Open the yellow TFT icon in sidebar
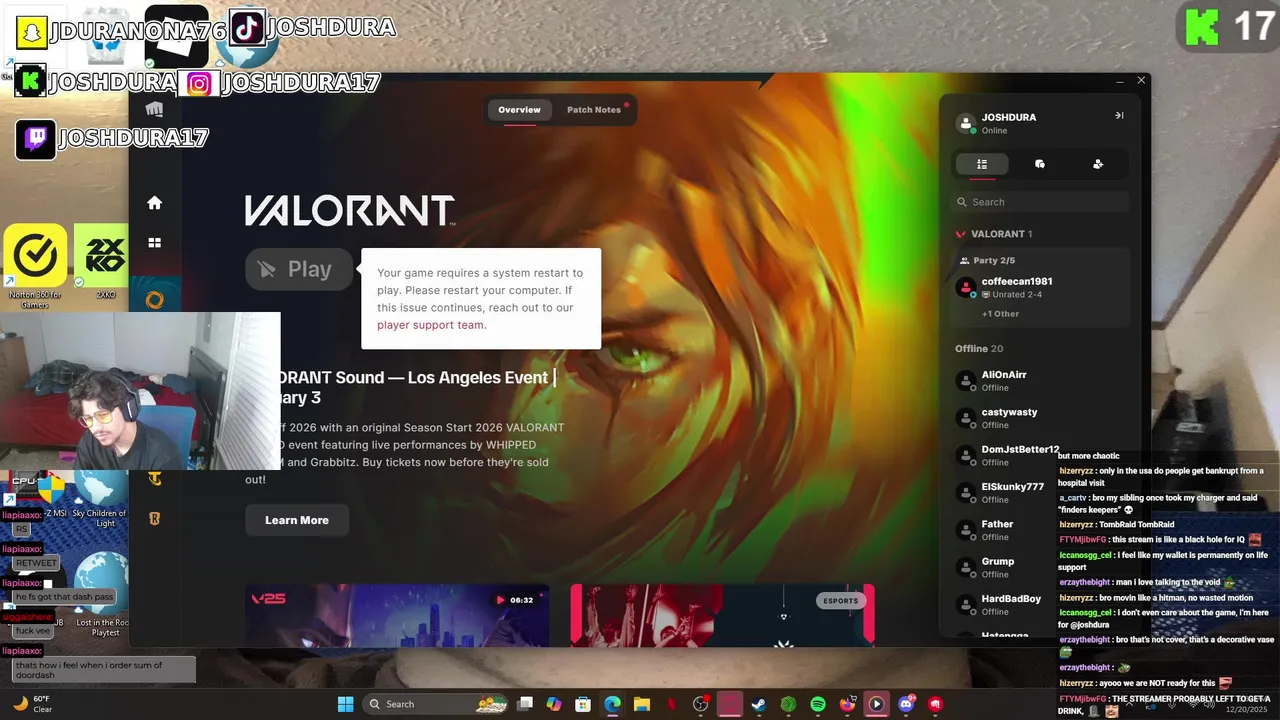The height and width of the screenshot is (720, 1280). pyautogui.click(x=154, y=479)
